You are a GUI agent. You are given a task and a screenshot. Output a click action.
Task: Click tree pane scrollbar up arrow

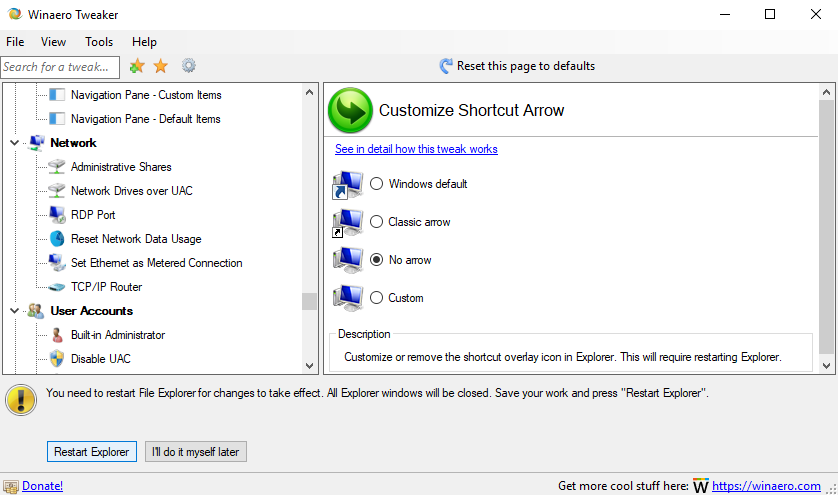(309, 92)
